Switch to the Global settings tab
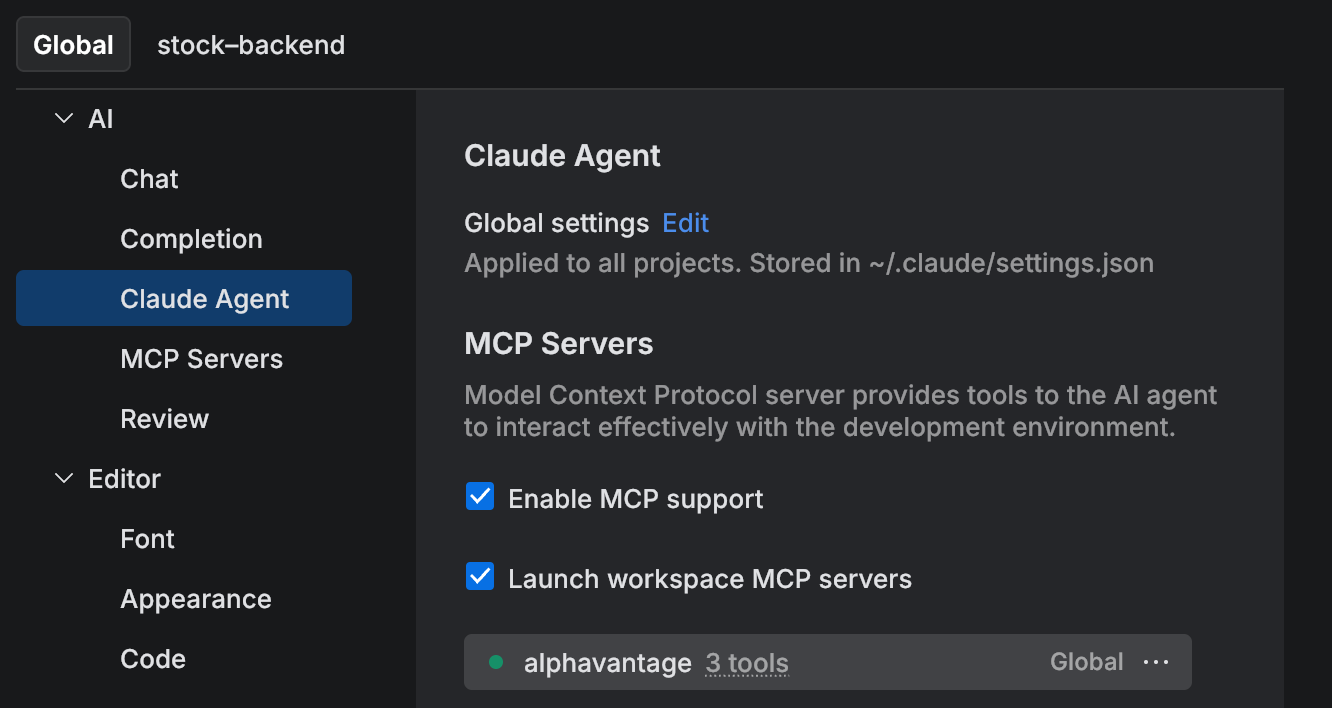The height and width of the screenshot is (708, 1332). (73, 45)
